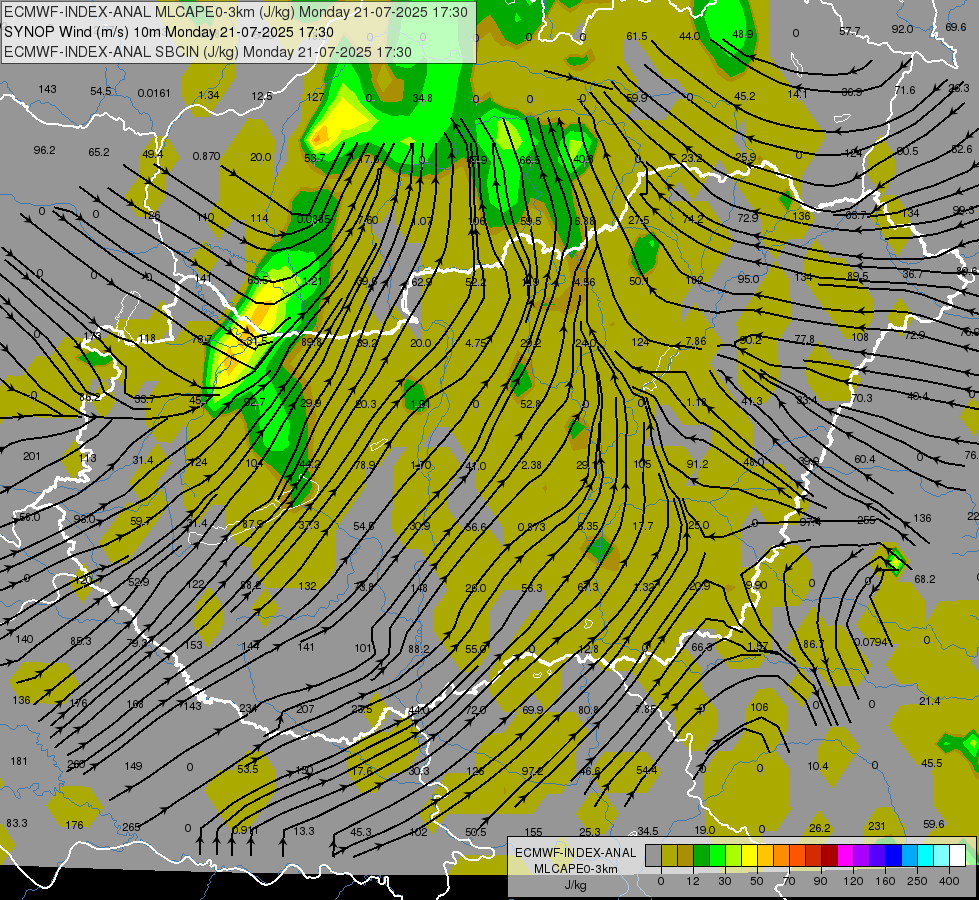This screenshot has height=900, width=979.
Task: Click the map value '48.9'
Action: pyautogui.click(x=743, y=34)
